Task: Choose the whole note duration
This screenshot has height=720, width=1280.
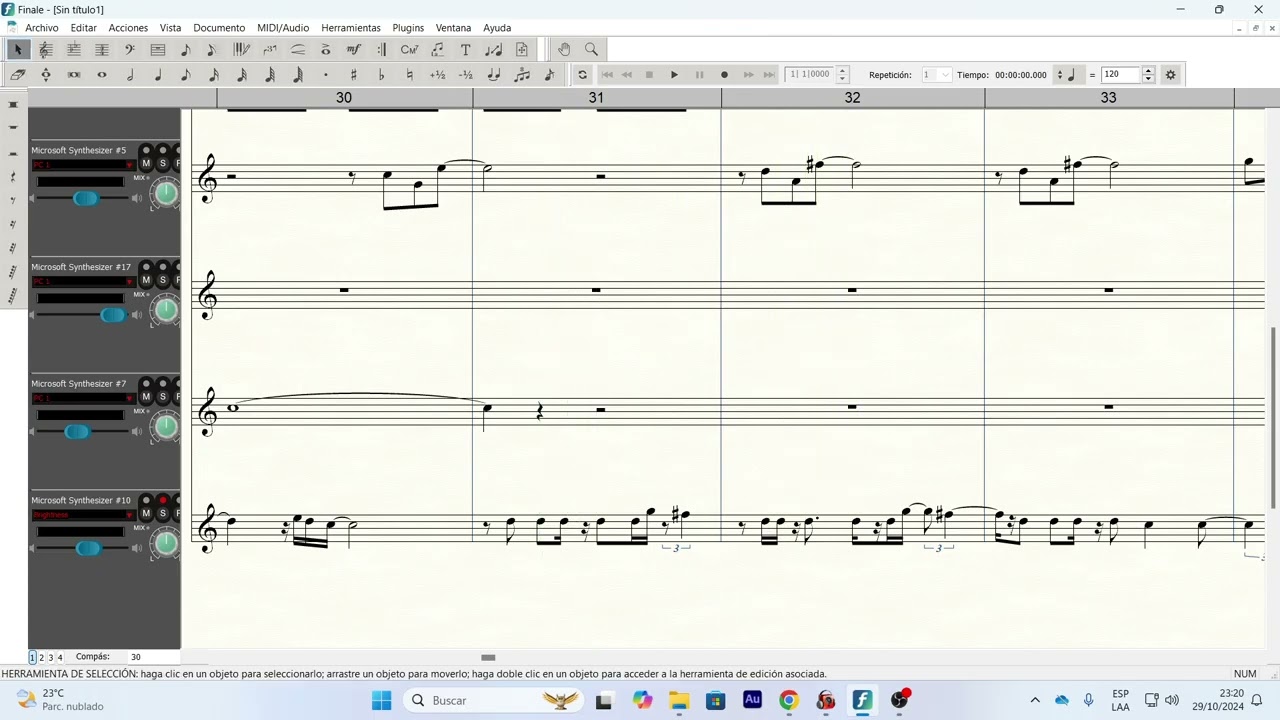Action: [102, 75]
